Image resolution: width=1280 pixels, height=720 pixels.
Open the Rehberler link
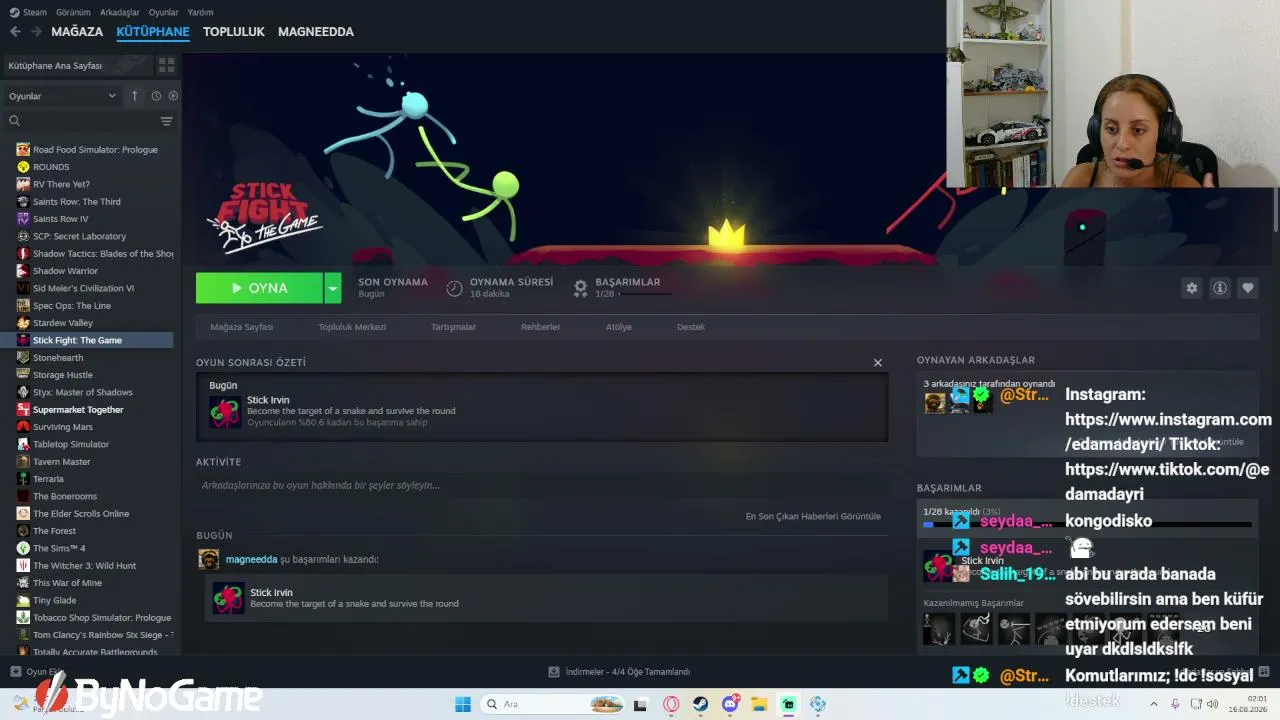(540, 327)
